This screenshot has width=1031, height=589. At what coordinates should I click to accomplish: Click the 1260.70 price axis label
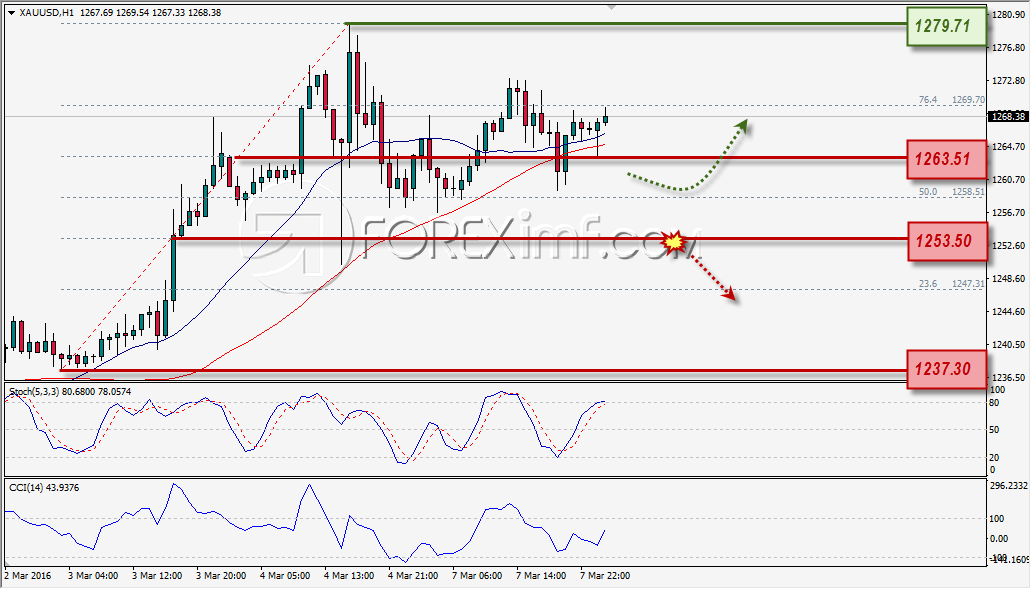tap(1008, 179)
